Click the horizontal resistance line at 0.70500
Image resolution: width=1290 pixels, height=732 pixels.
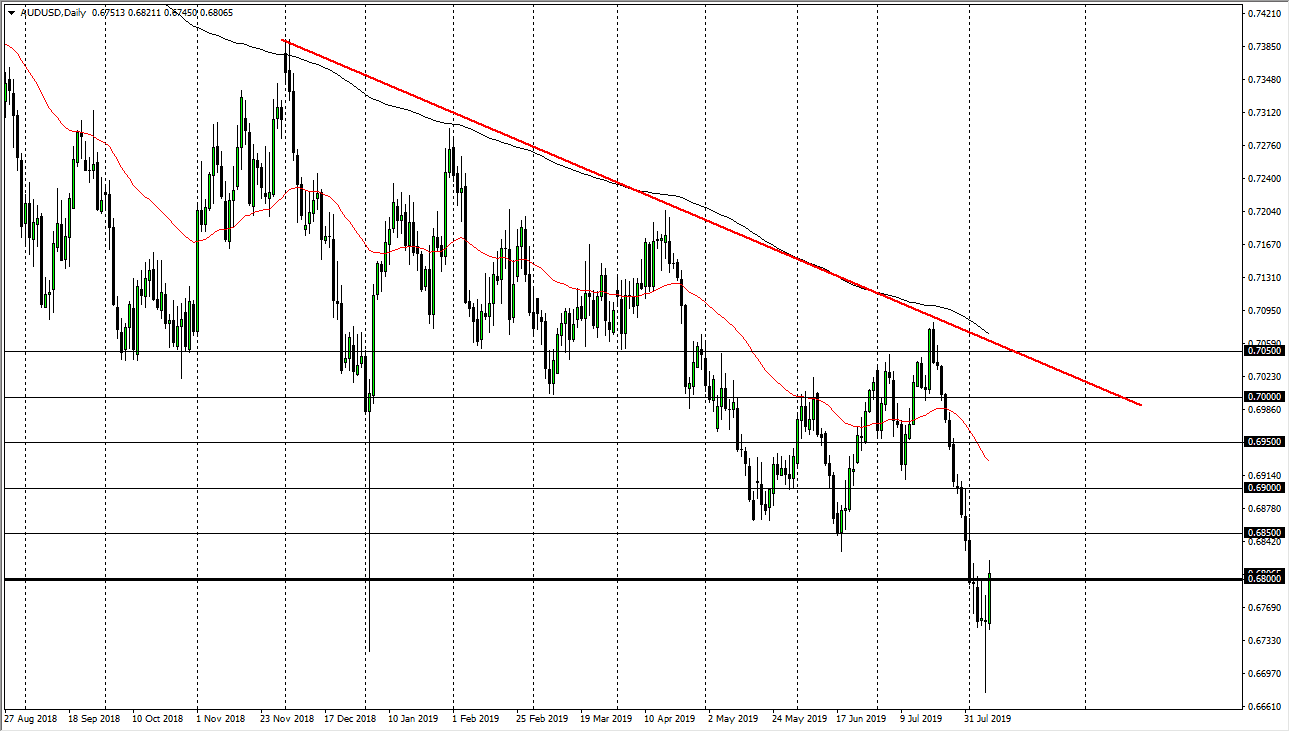(200, 351)
